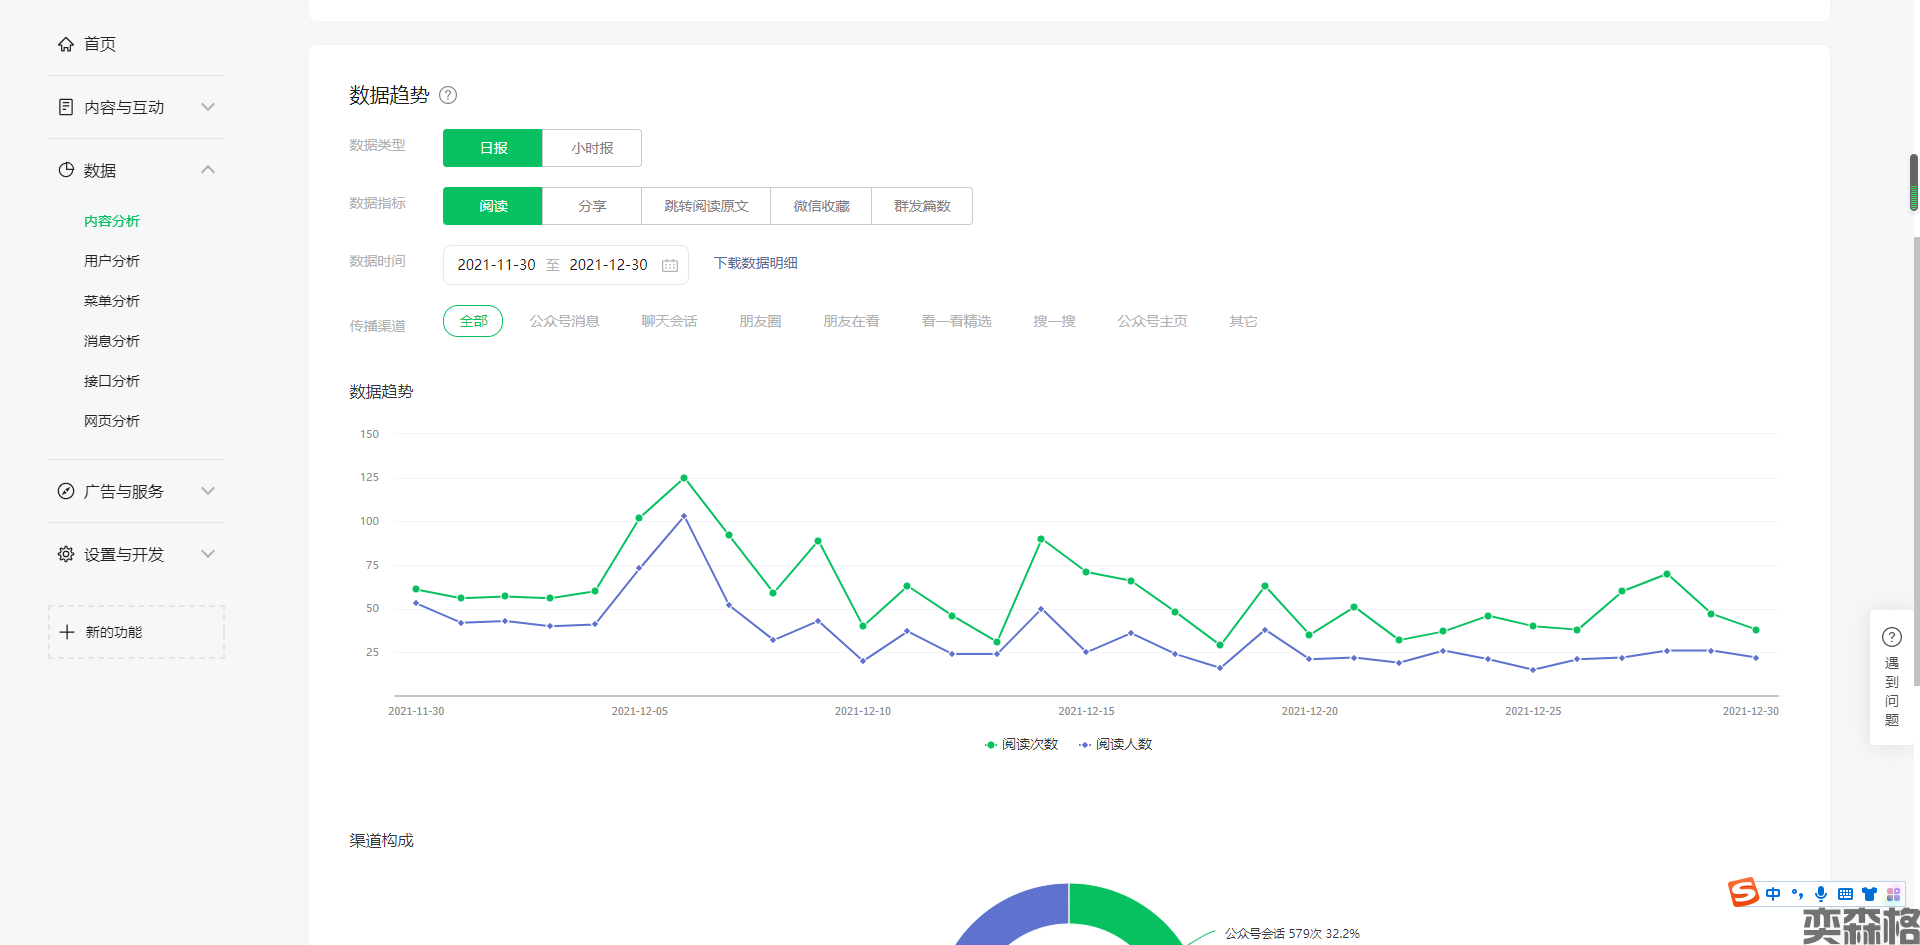Choose the 微信收藏 metric button
The image size is (1920, 945).
tap(821, 206)
